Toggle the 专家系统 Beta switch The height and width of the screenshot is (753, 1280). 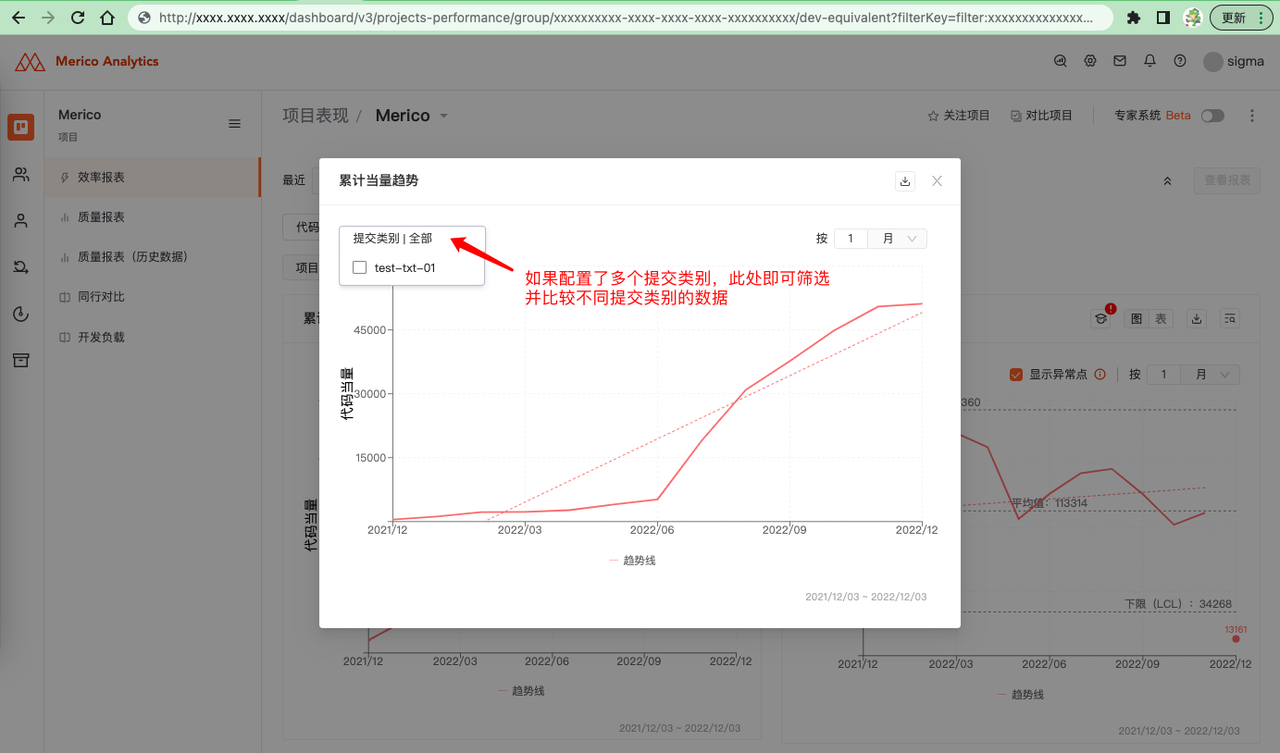point(1213,116)
